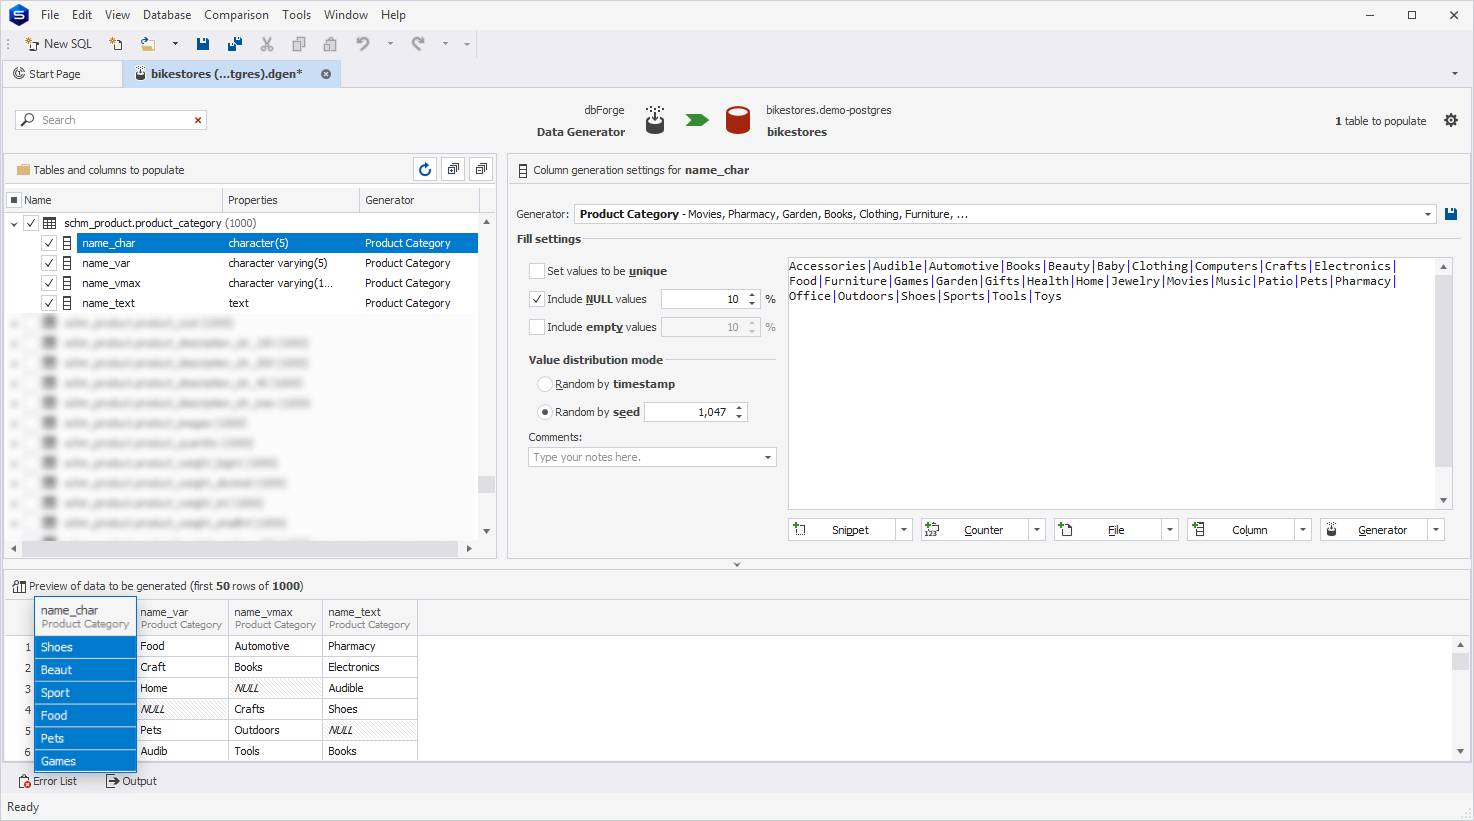
Task: Uncheck the name_vmax column checkbox
Action: [48, 283]
